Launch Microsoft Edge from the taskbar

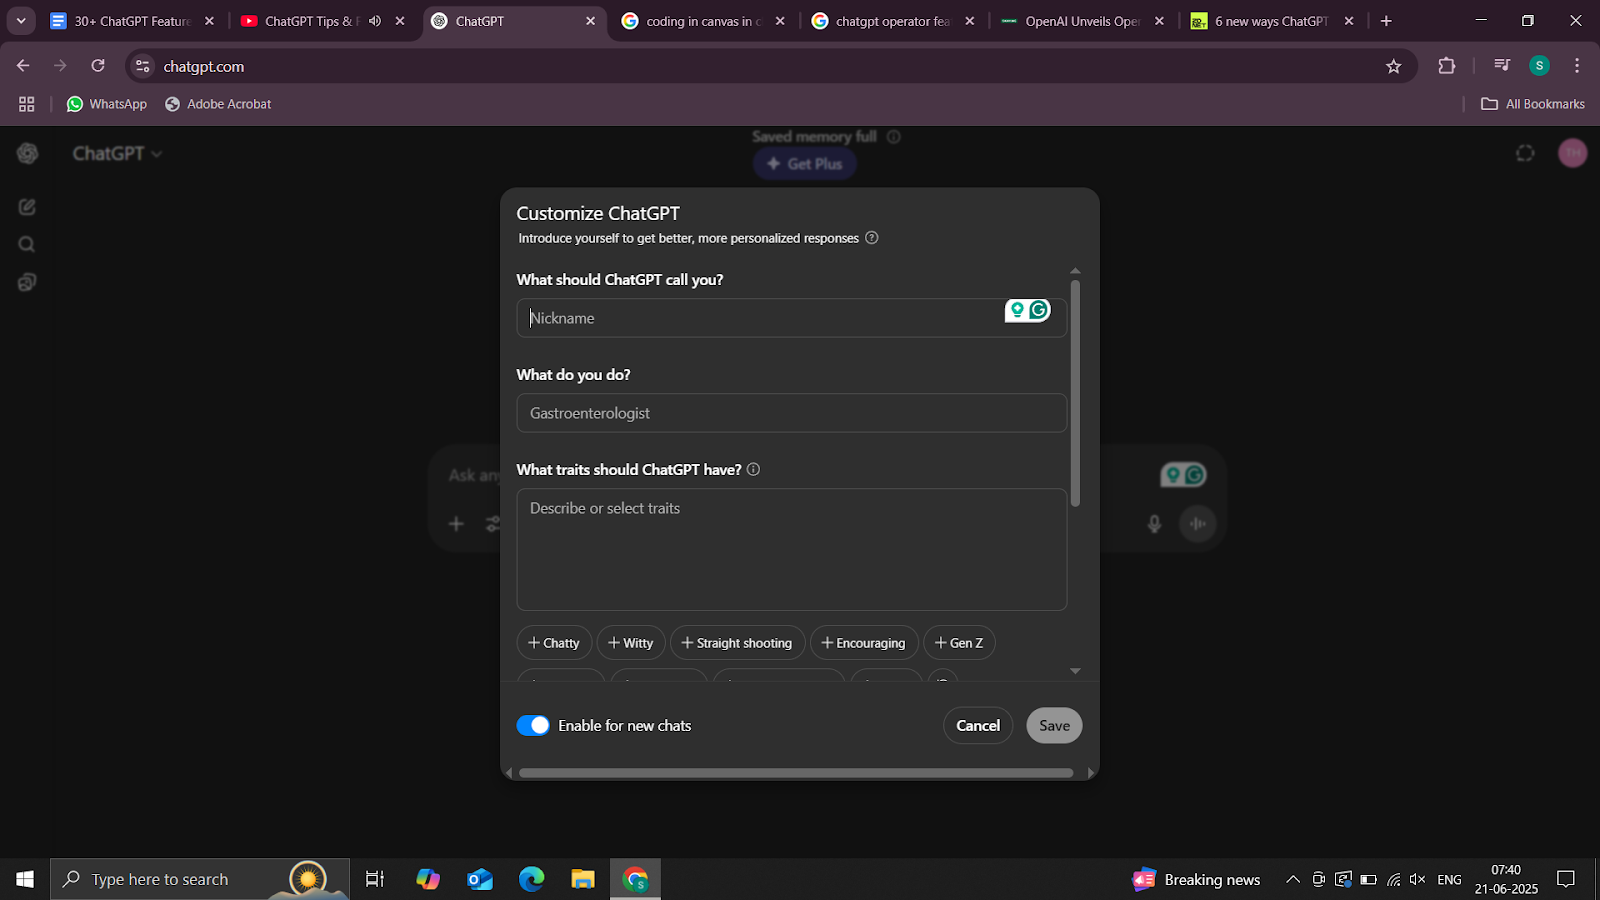point(531,879)
